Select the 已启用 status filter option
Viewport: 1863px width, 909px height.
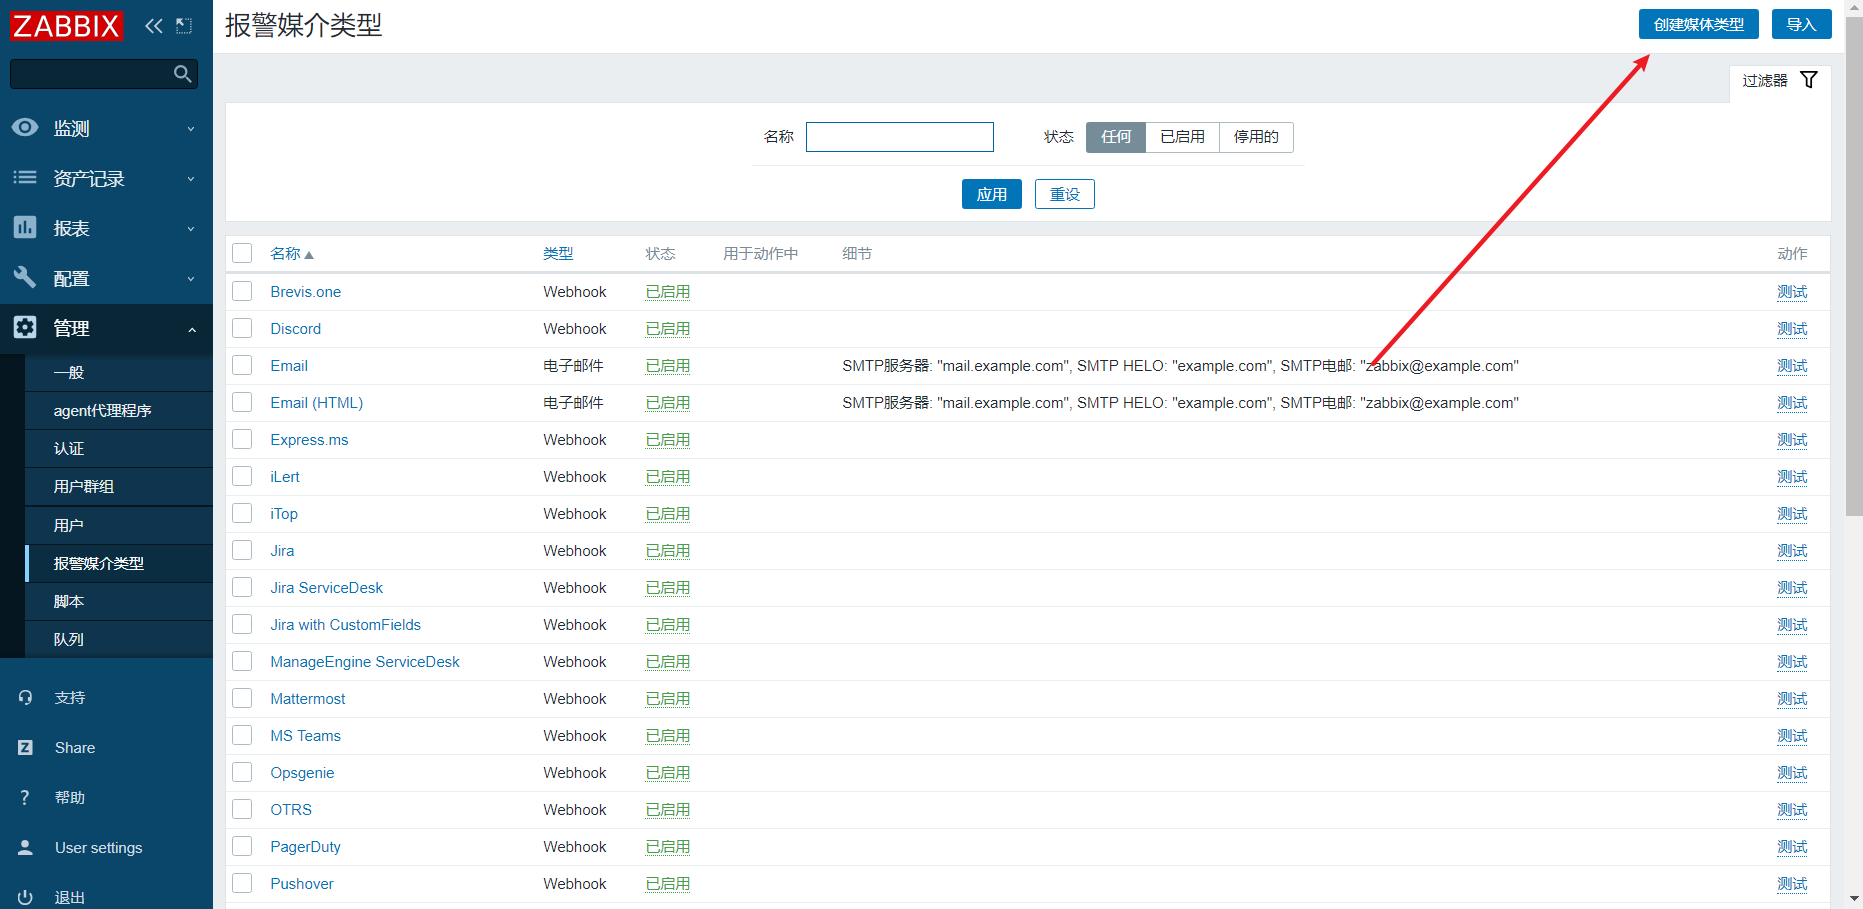click(x=1182, y=137)
